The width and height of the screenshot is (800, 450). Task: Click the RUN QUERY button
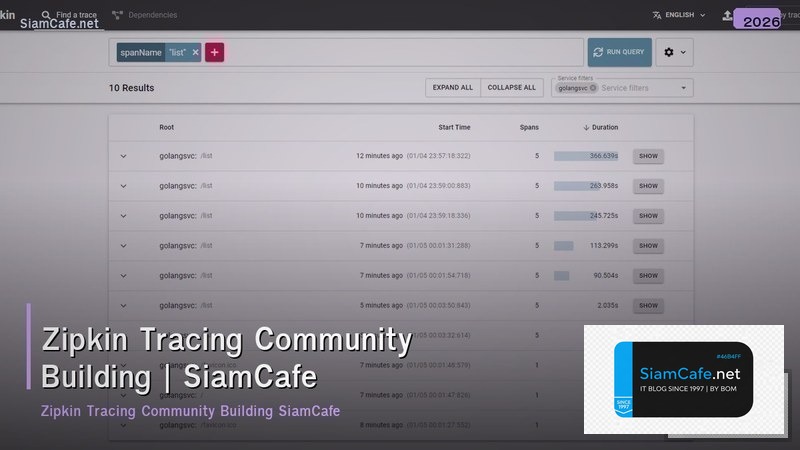pyautogui.click(x=619, y=52)
